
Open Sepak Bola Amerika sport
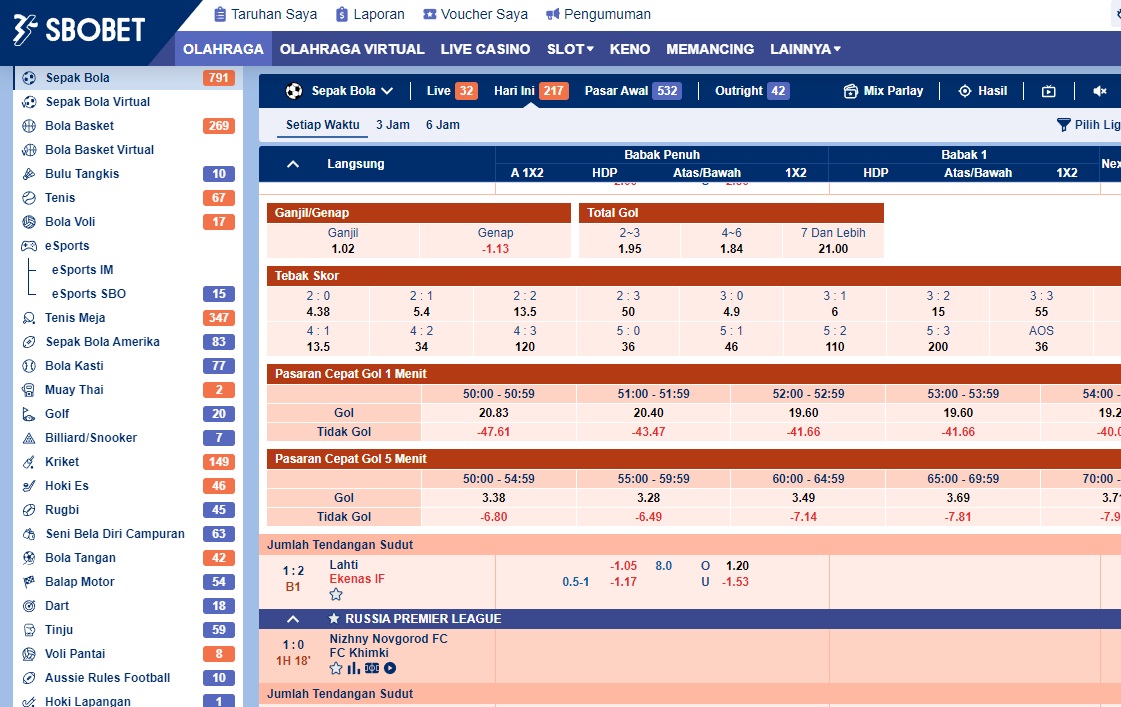point(128,342)
